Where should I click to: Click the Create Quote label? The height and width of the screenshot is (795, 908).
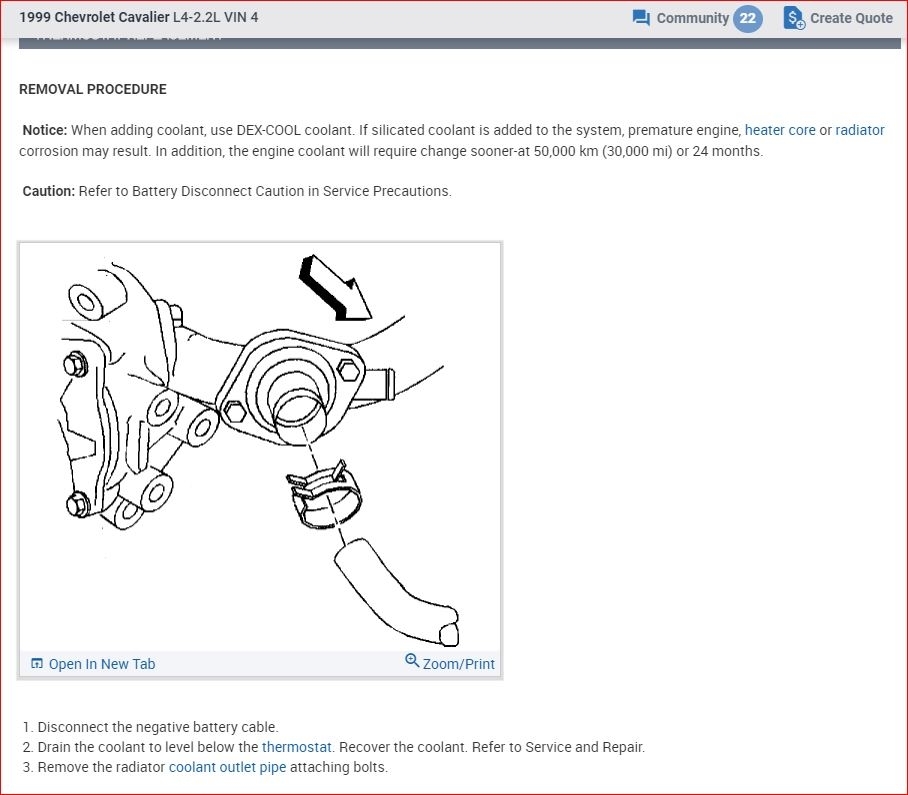point(851,18)
